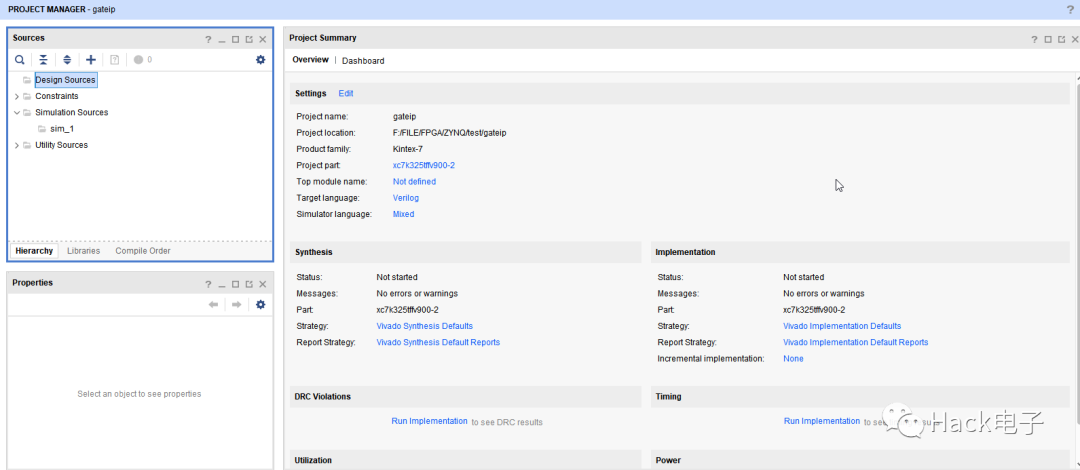1080x470 pixels.
Task: Click the Mixed simulator language link
Action: click(x=403, y=214)
